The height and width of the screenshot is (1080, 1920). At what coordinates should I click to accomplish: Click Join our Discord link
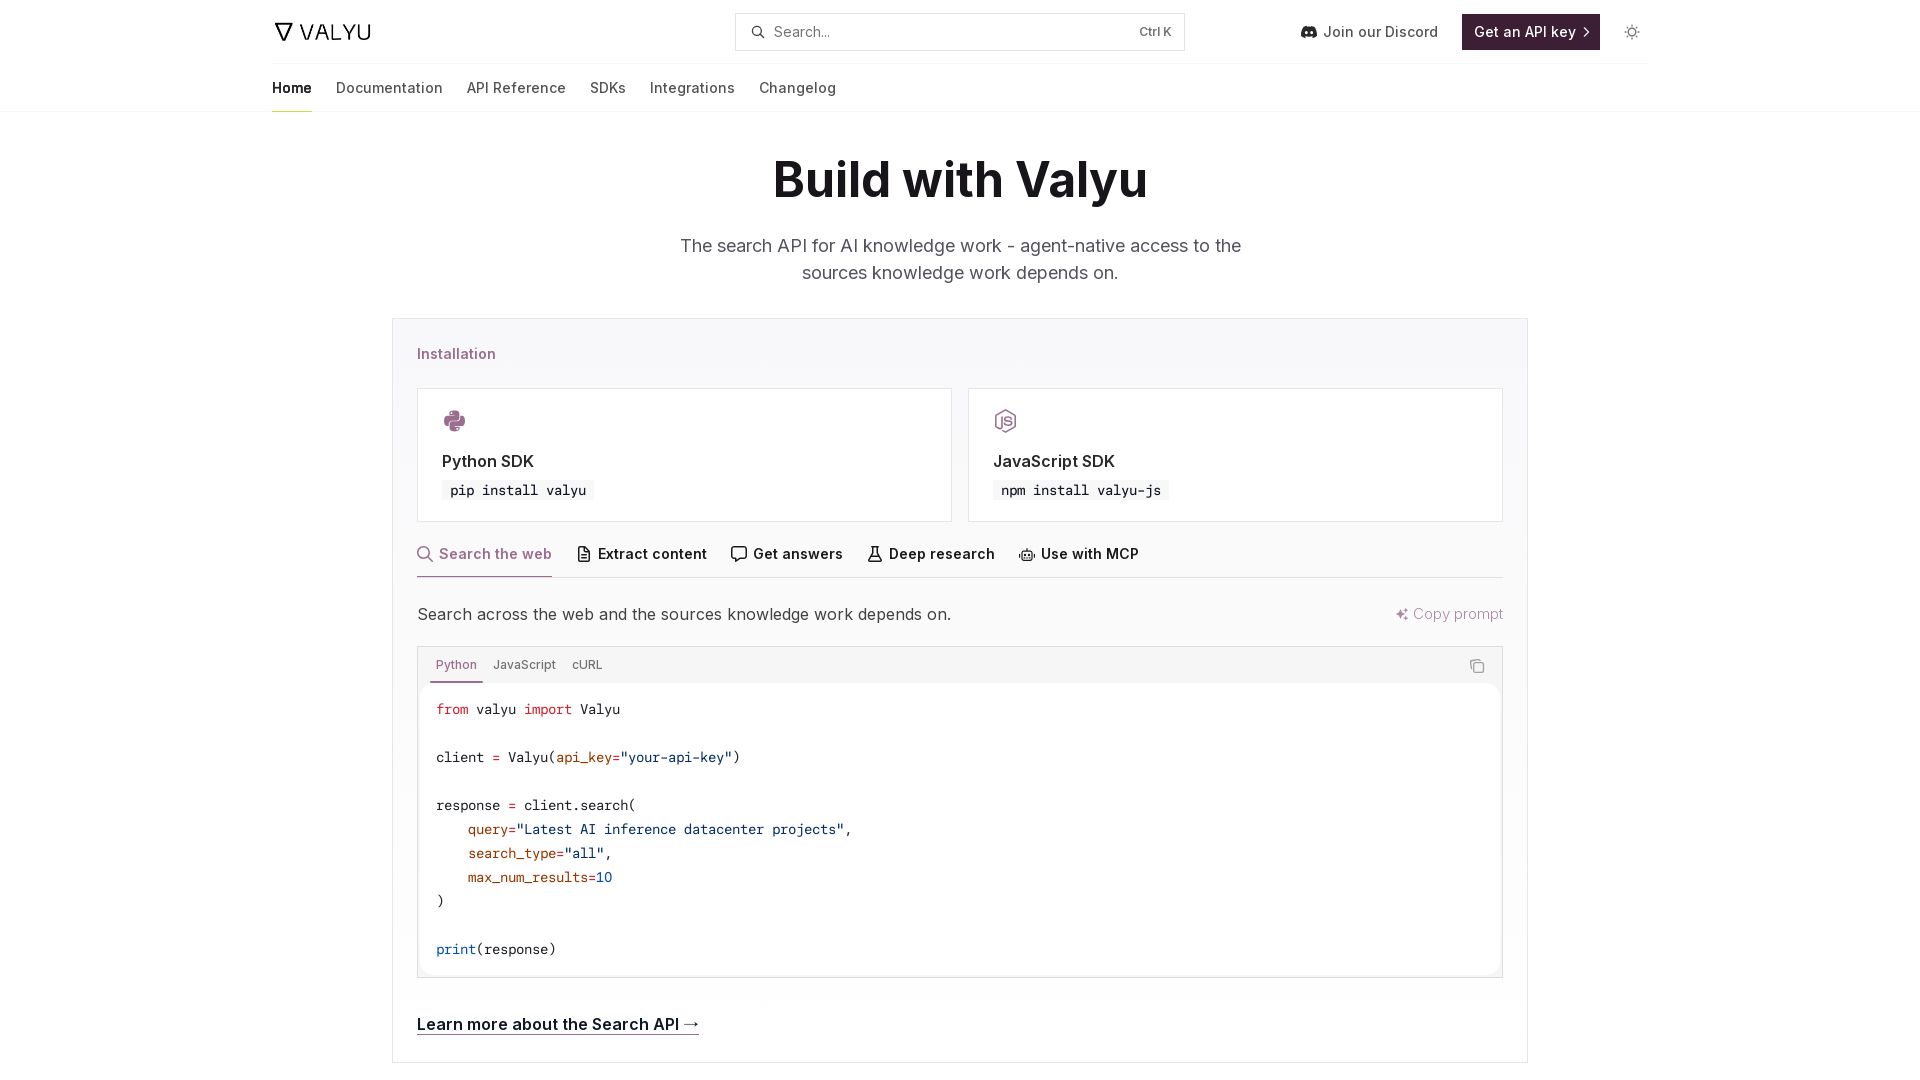coord(1369,32)
